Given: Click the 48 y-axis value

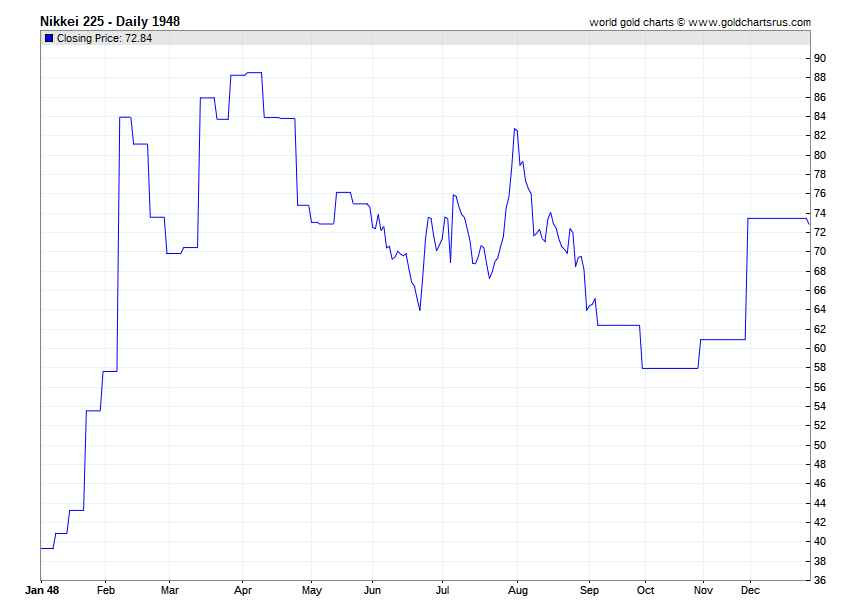Looking at the screenshot, I should click(x=820, y=464).
